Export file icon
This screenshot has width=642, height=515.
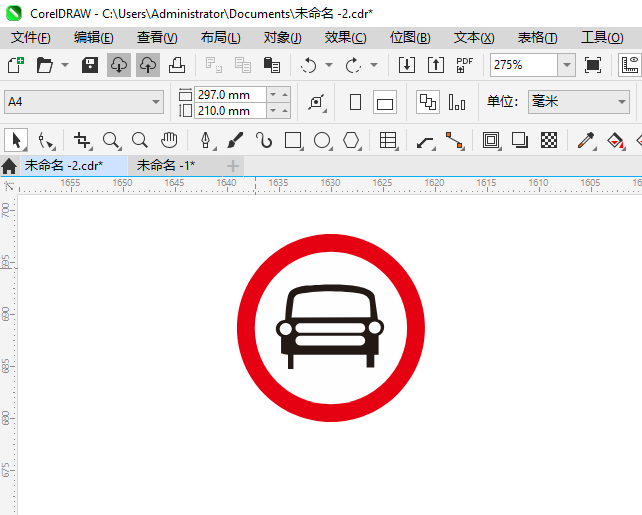coord(436,65)
